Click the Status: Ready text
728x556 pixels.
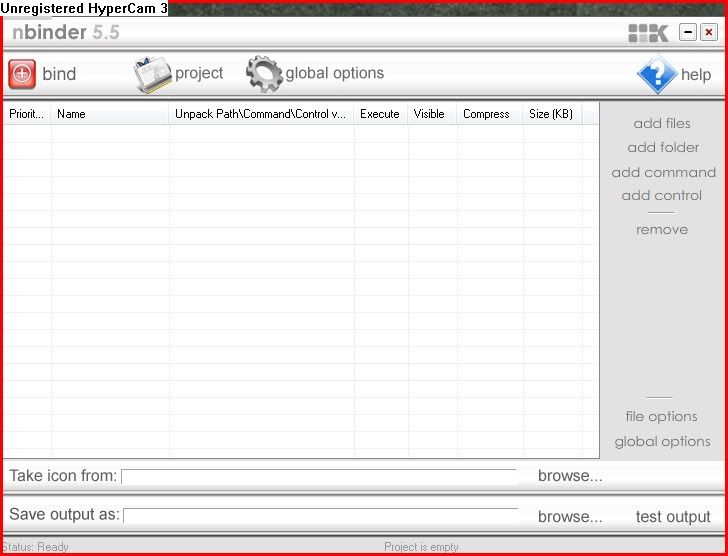[x=35, y=547]
